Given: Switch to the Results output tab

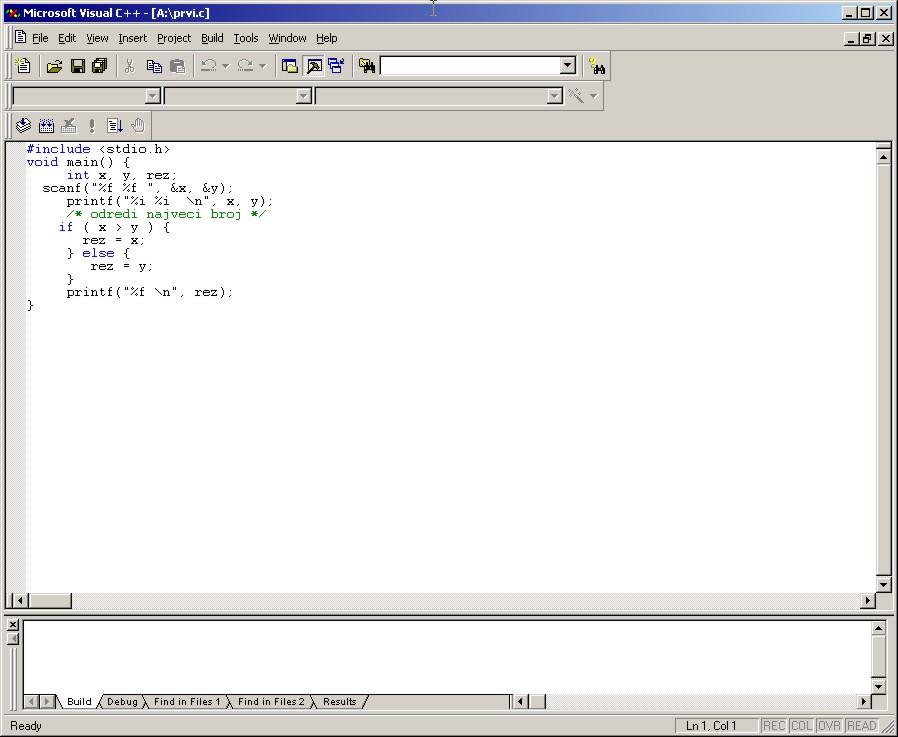Looking at the screenshot, I should [x=340, y=701].
